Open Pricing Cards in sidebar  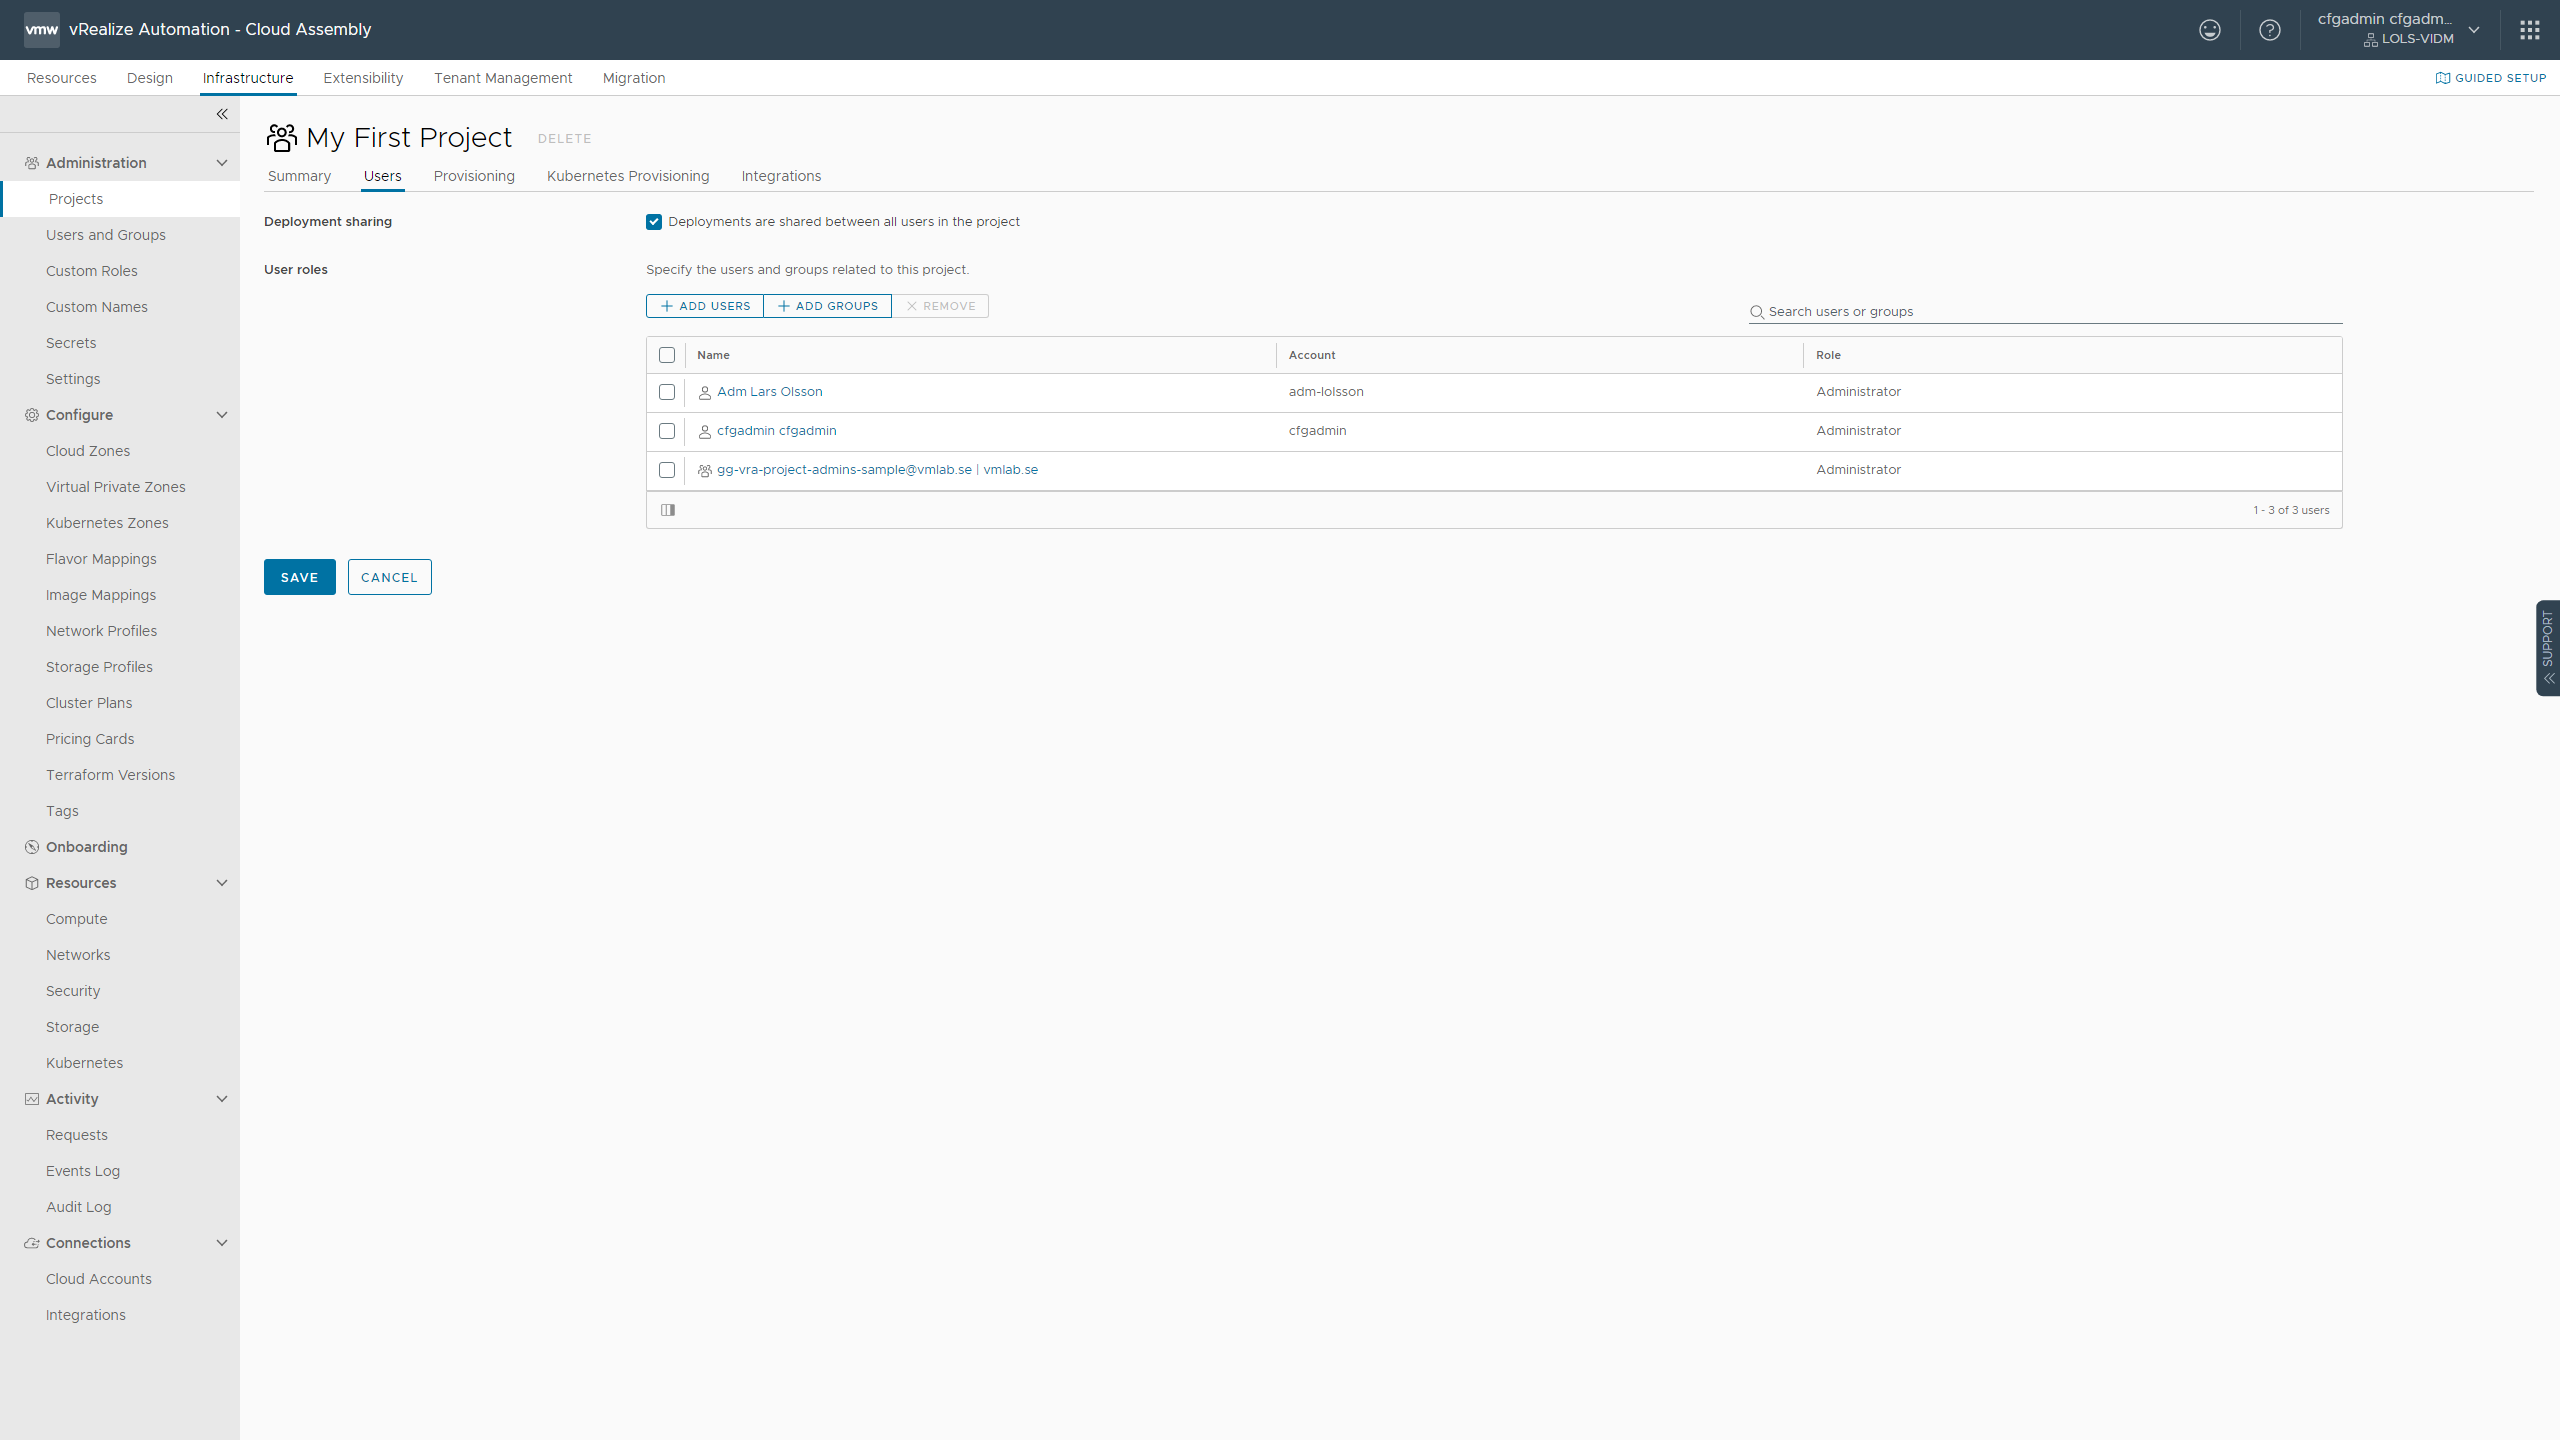click(90, 739)
